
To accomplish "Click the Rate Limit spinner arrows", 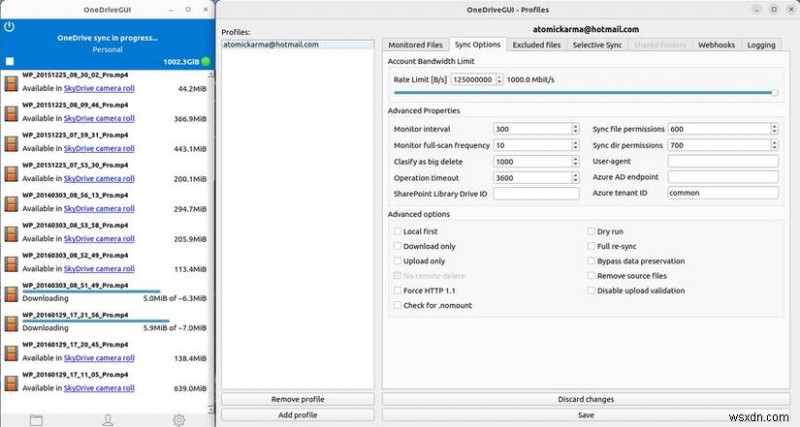I will [499, 80].
